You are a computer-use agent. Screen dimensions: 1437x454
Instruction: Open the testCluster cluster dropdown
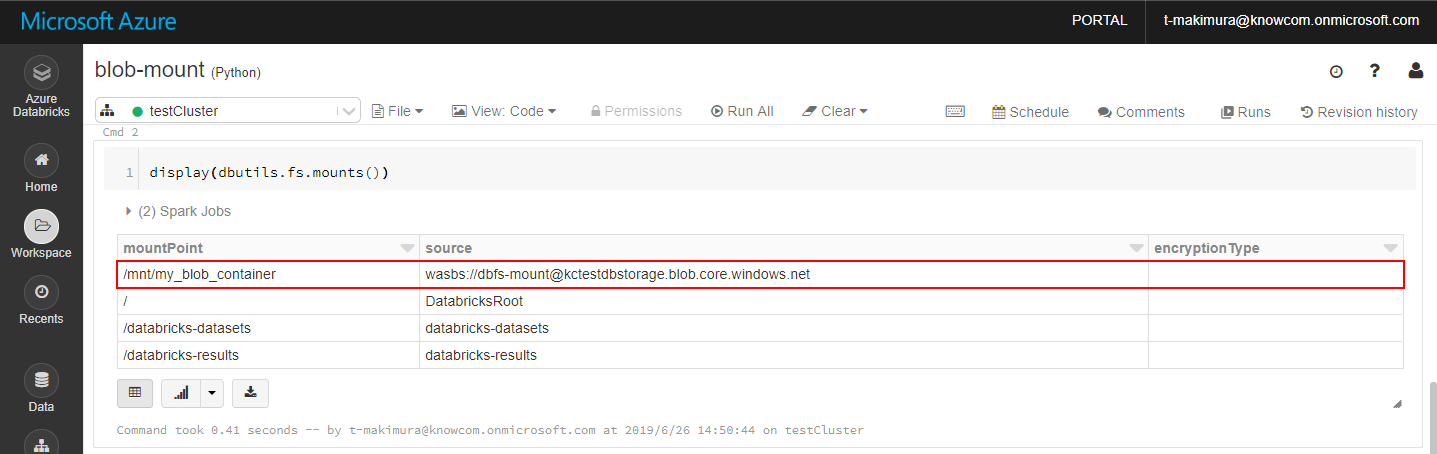click(228, 111)
